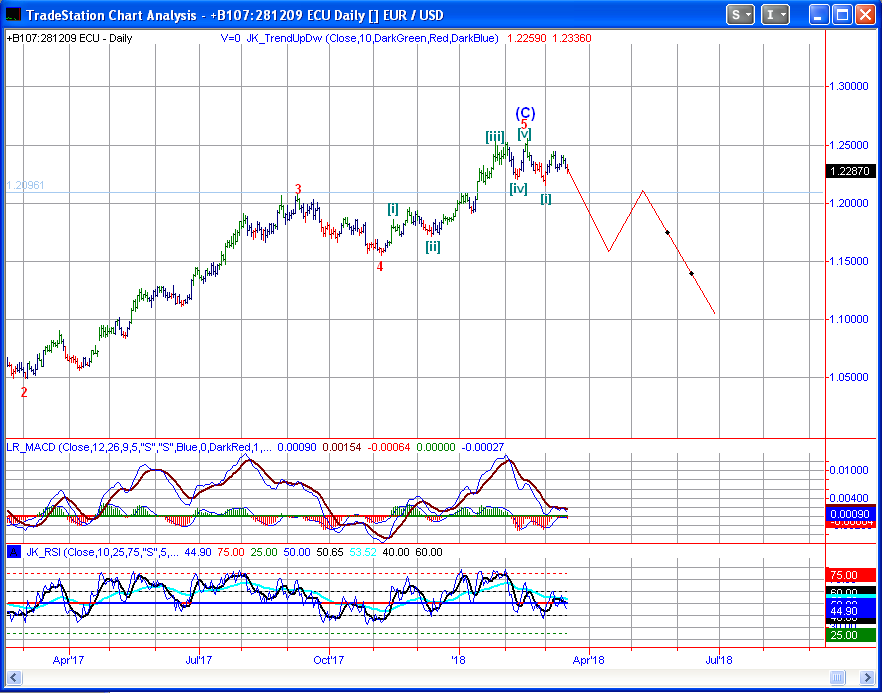This screenshot has width=882, height=693.
Task: Click the Apr'17 date axis label
Action: point(69,658)
